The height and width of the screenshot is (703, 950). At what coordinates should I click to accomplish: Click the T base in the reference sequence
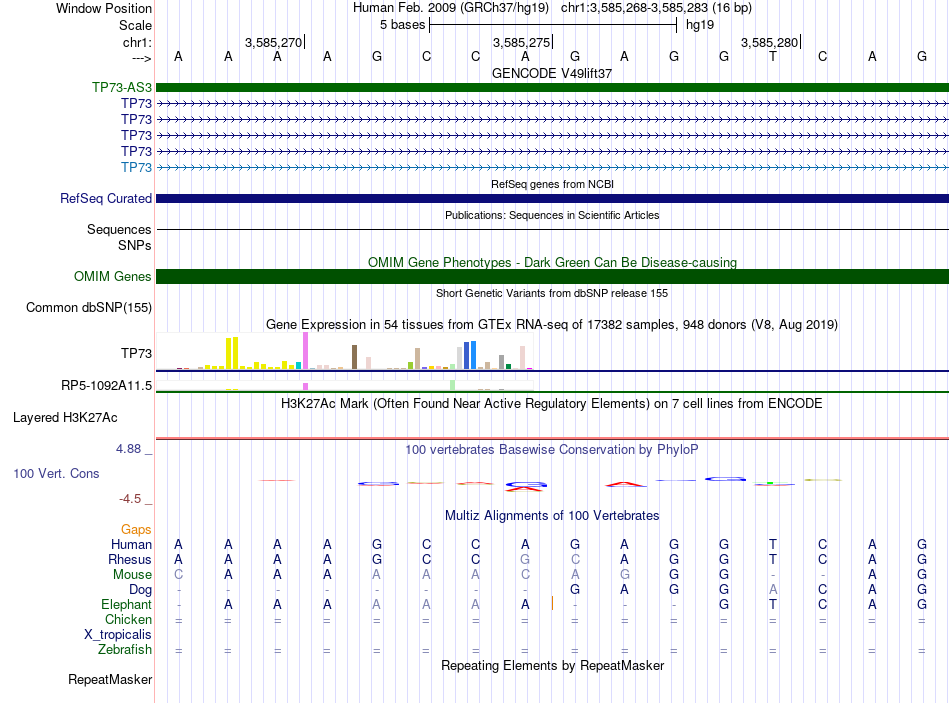[x=772, y=56]
